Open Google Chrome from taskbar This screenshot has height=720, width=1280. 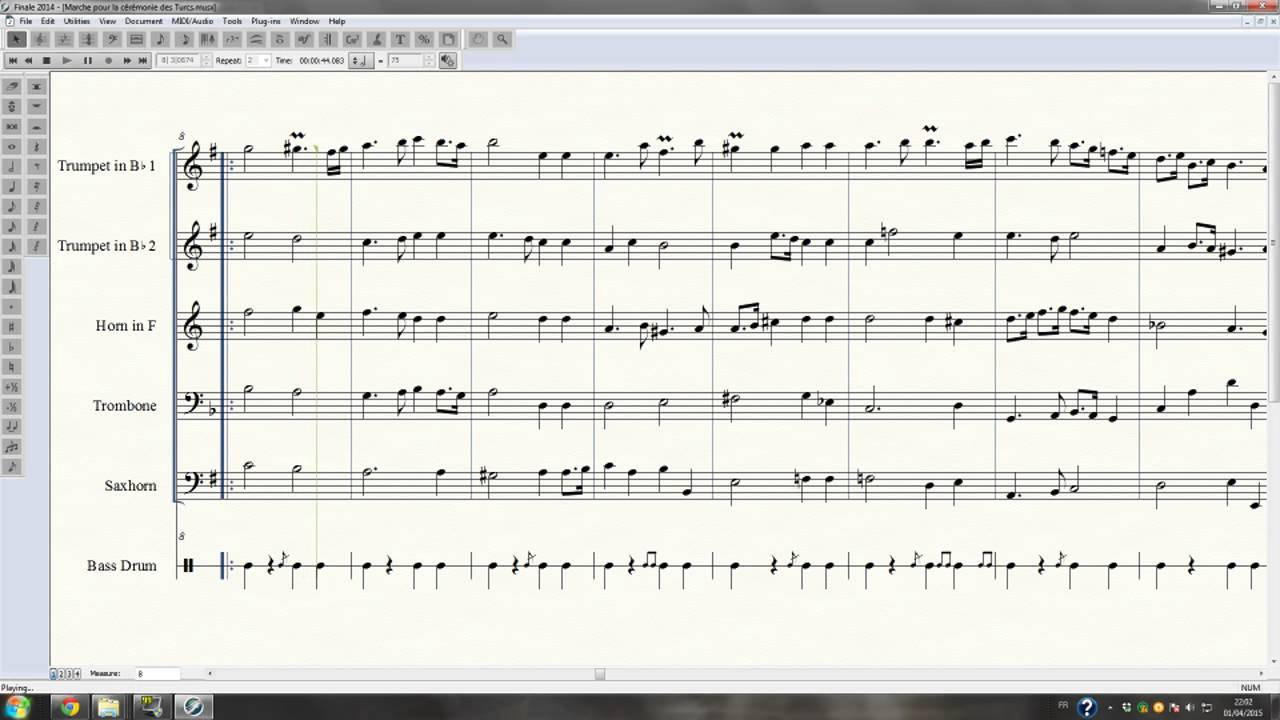[x=69, y=707]
